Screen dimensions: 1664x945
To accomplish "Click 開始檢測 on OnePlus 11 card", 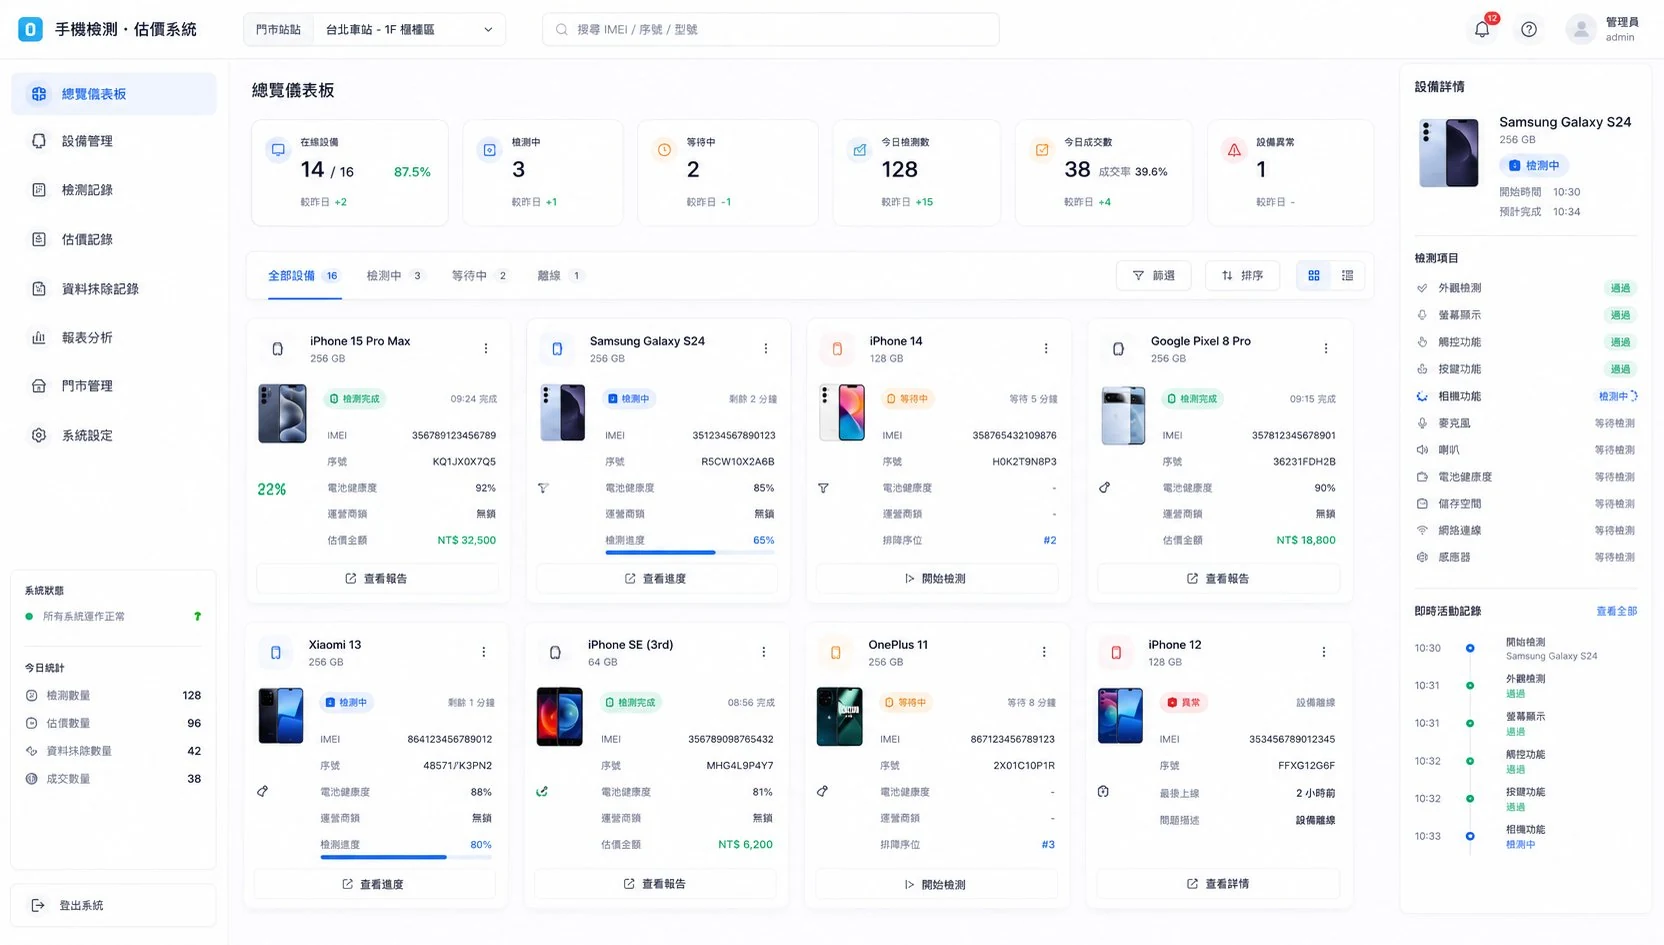I will [x=936, y=884].
